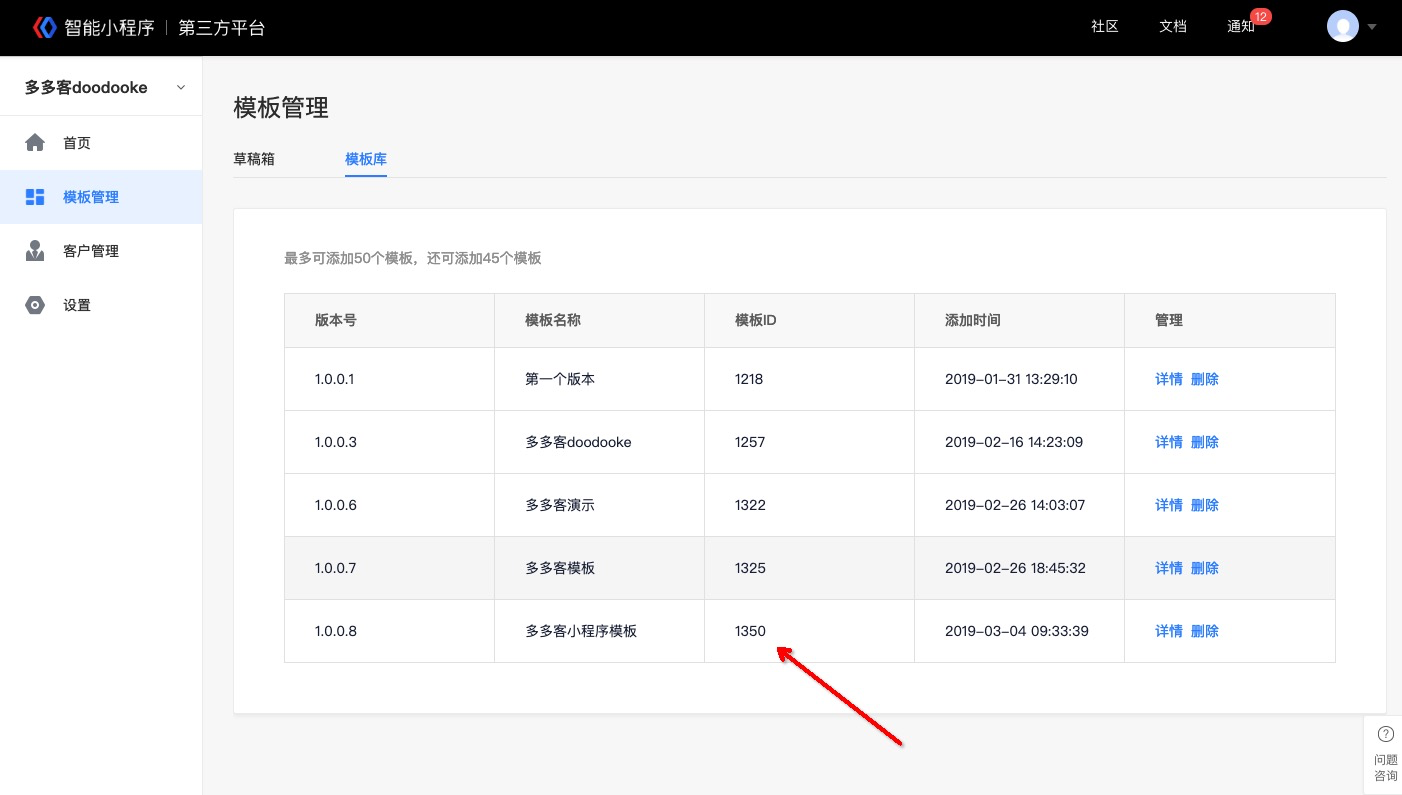This screenshot has width=1402, height=795.
Task: Open 模板管理 in the sidebar
Action: pyautogui.click(x=101, y=197)
